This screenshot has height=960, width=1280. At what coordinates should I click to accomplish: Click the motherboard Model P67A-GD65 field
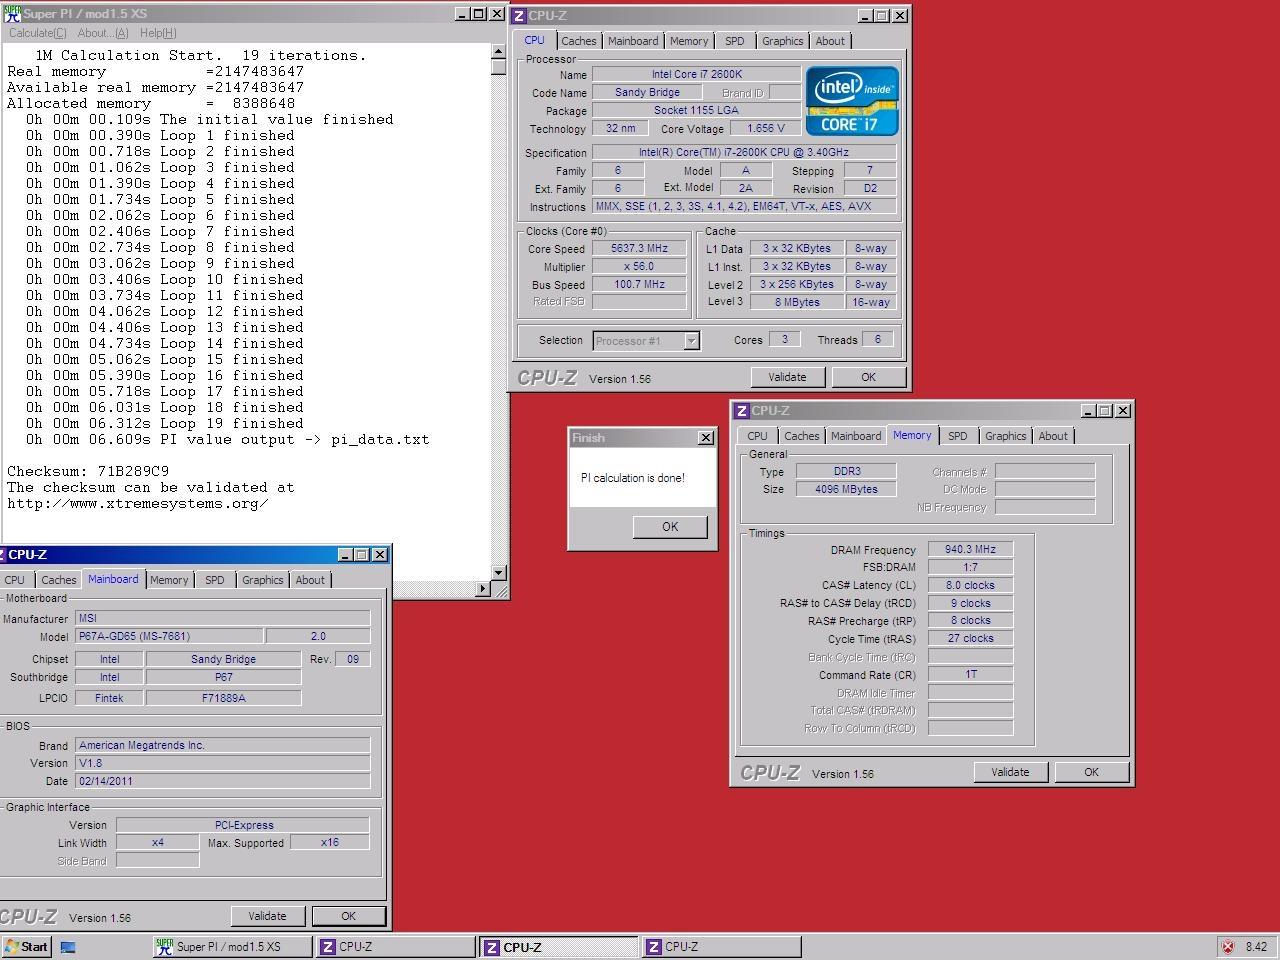point(170,637)
